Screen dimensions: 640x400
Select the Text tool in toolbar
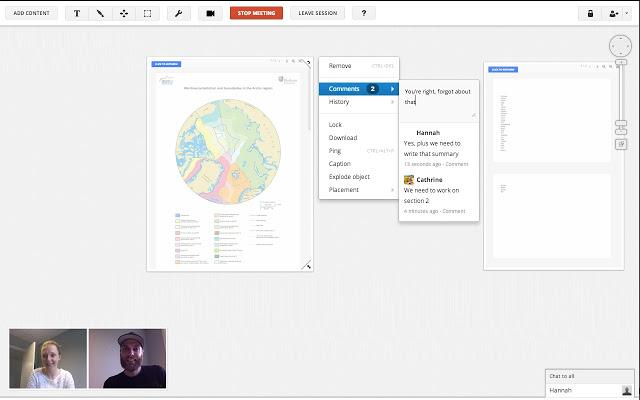point(77,13)
